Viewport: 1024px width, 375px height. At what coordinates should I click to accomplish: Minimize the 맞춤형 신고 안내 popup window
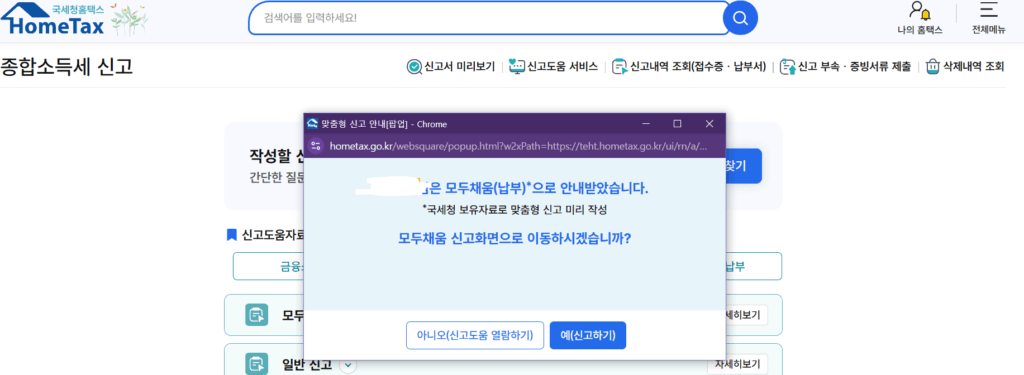[x=646, y=123]
